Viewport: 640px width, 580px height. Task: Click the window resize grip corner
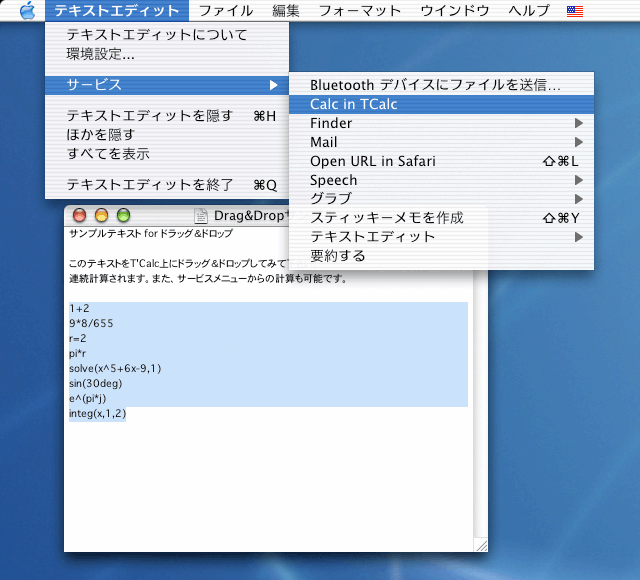click(481, 544)
